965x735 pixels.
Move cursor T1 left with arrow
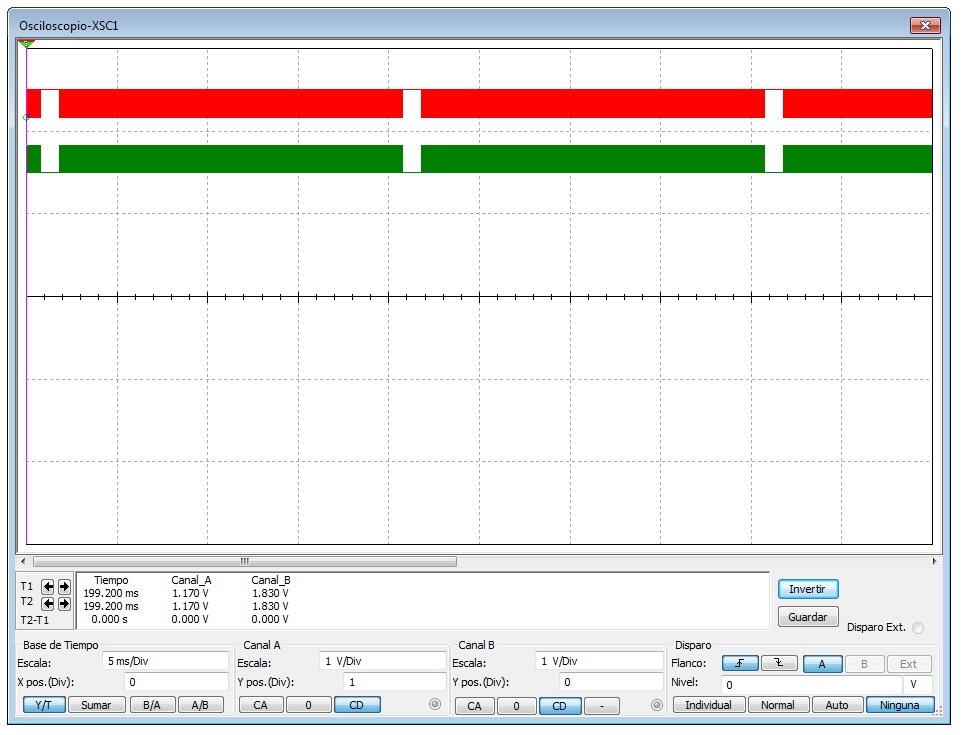click(x=48, y=587)
